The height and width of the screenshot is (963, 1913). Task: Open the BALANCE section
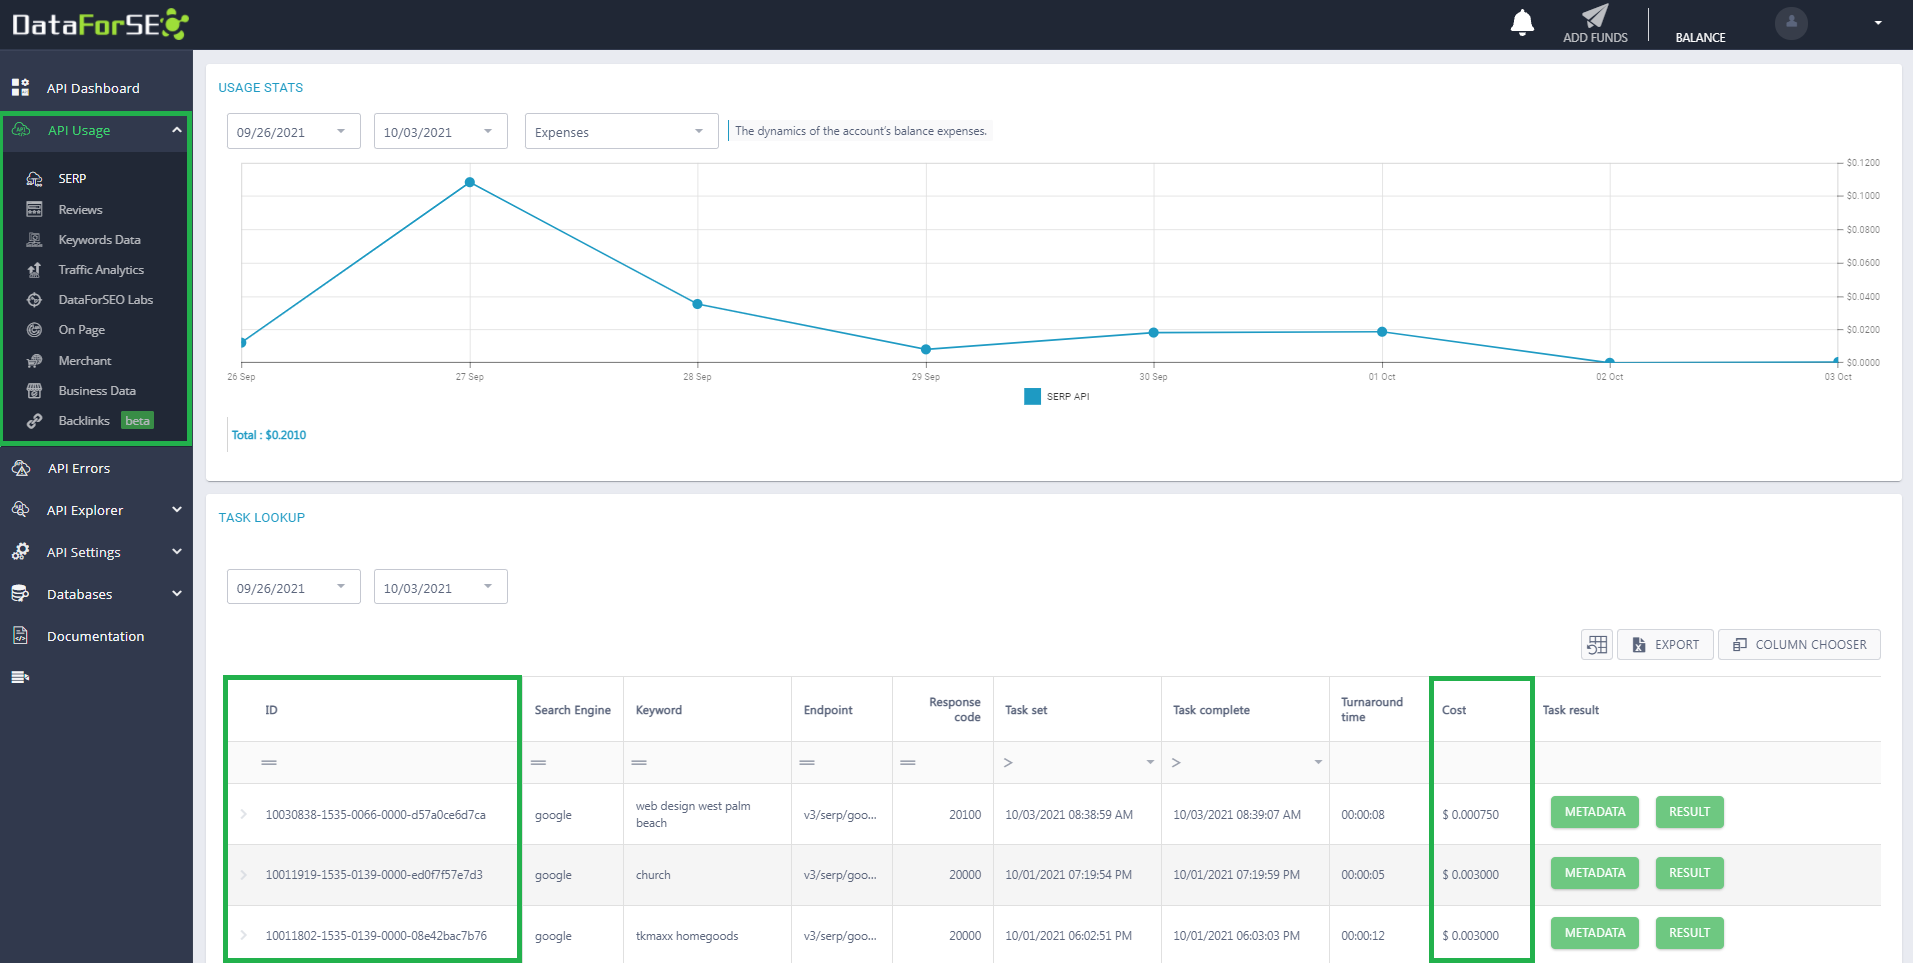tap(1700, 37)
